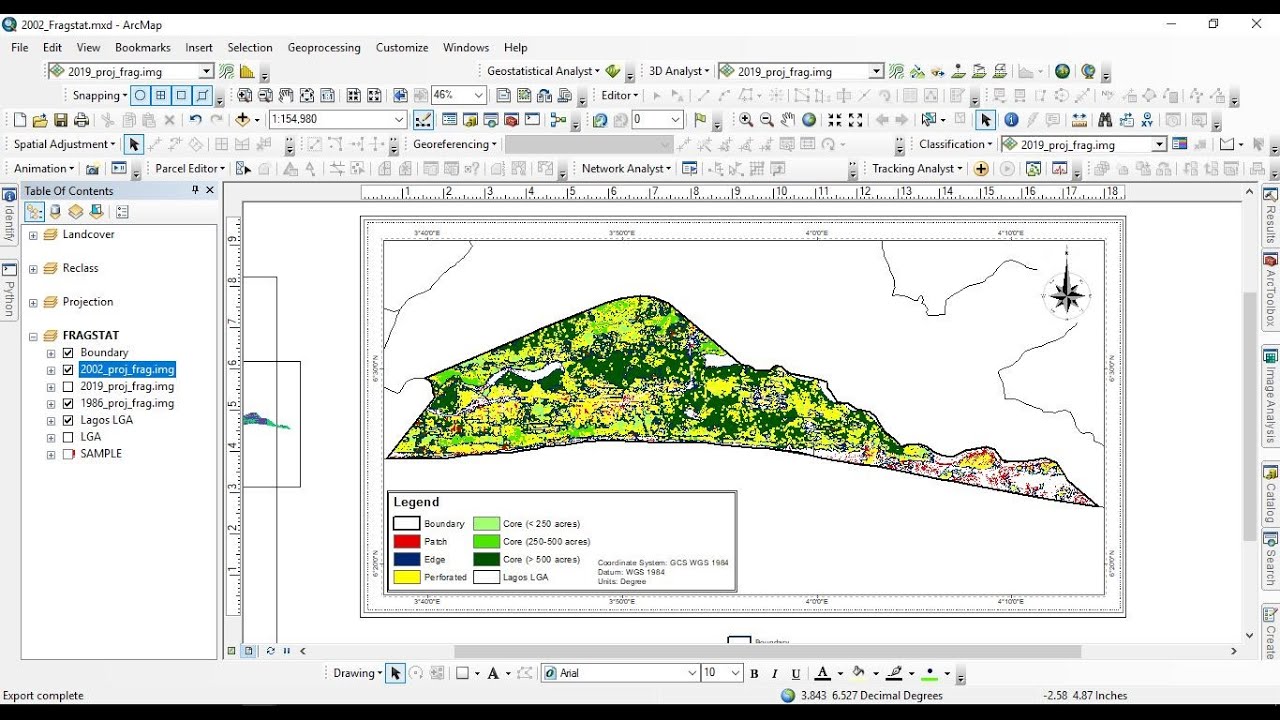Expand the Landcover group layer

33,235
